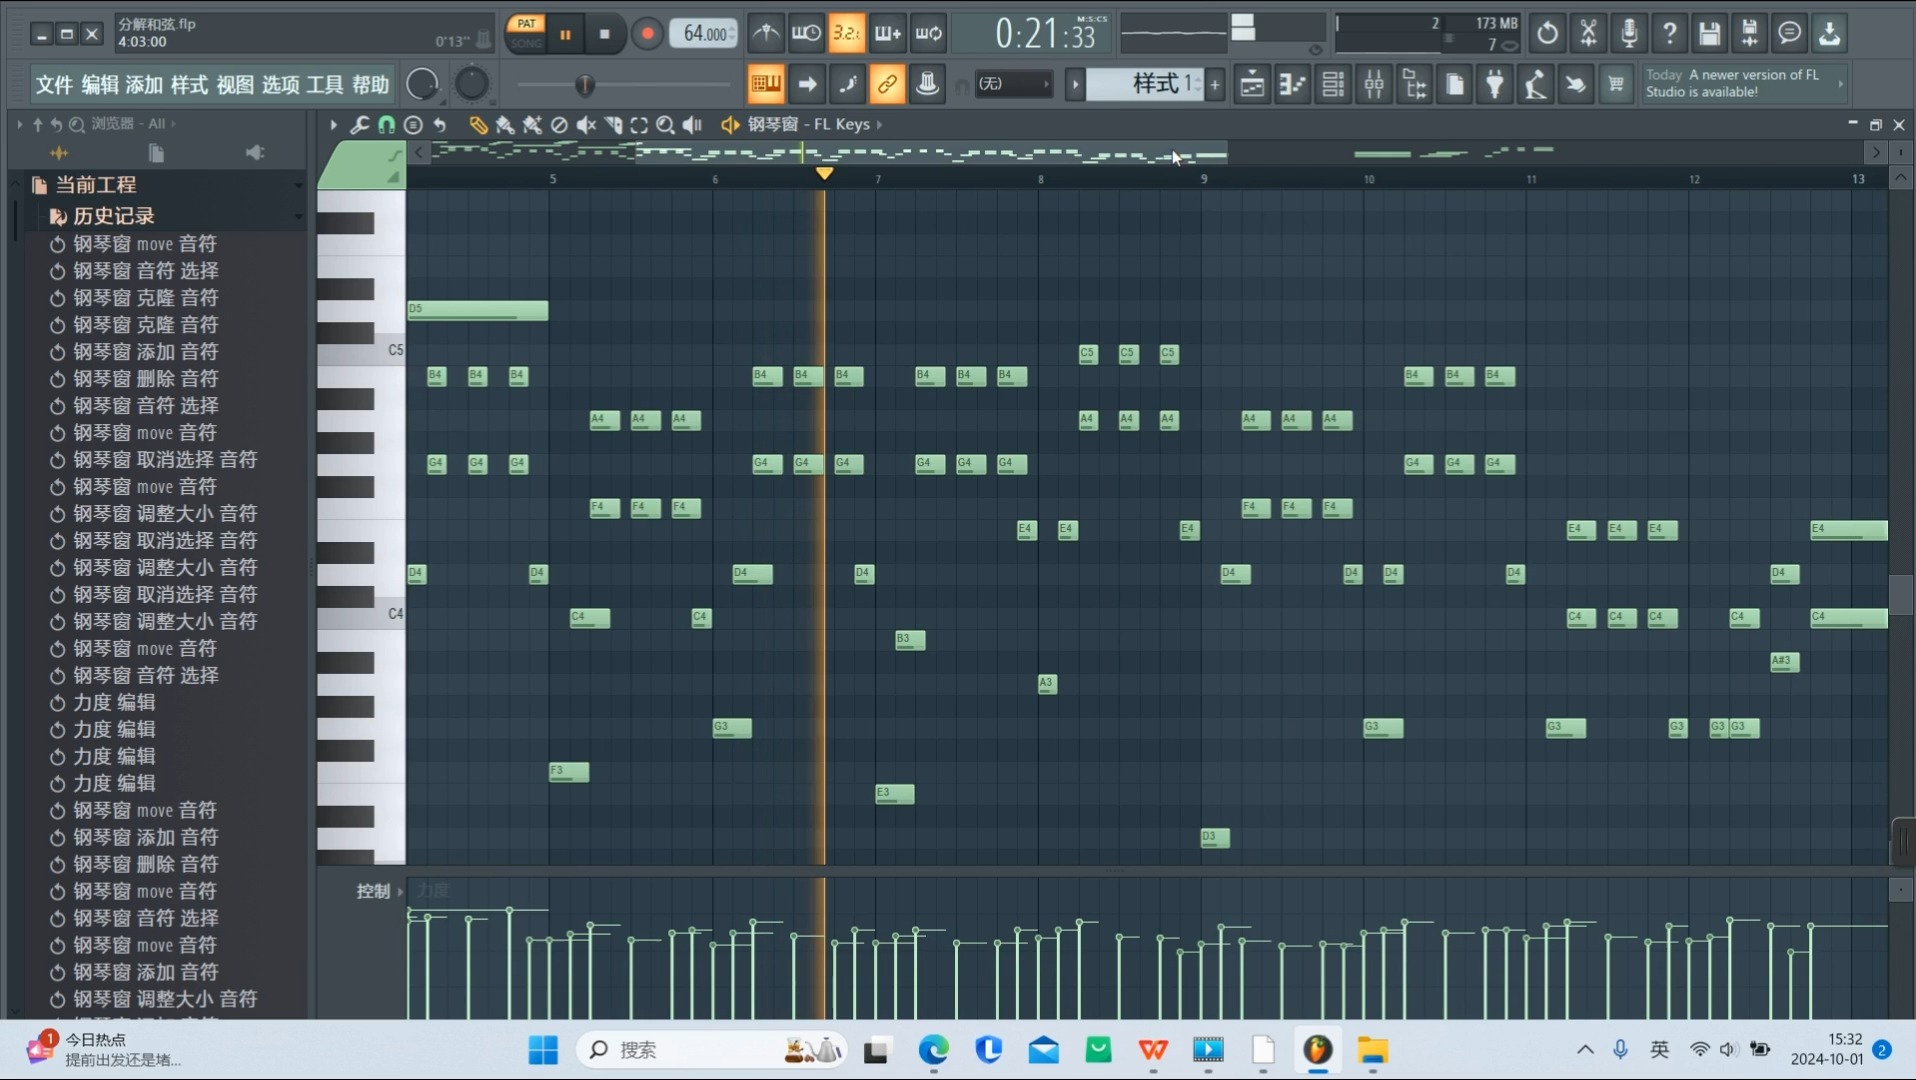This screenshot has width=1916, height=1080.
Task: Open the 文件 menu
Action: [x=53, y=84]
